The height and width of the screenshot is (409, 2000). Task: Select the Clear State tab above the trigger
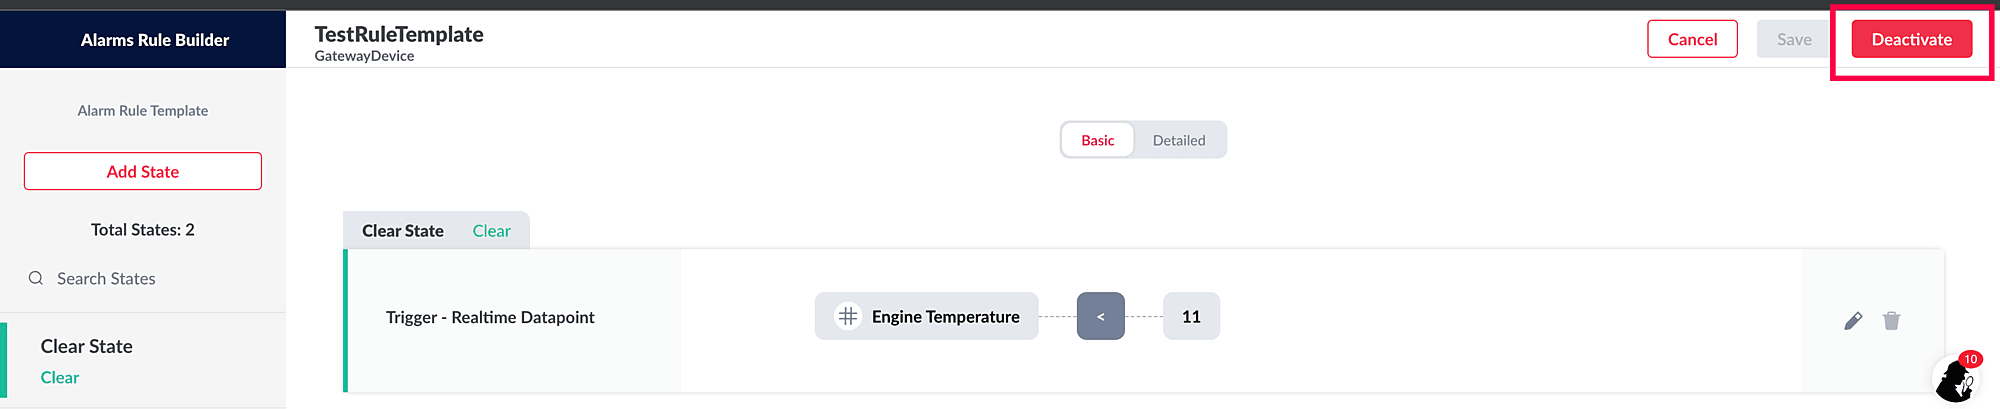436,231
